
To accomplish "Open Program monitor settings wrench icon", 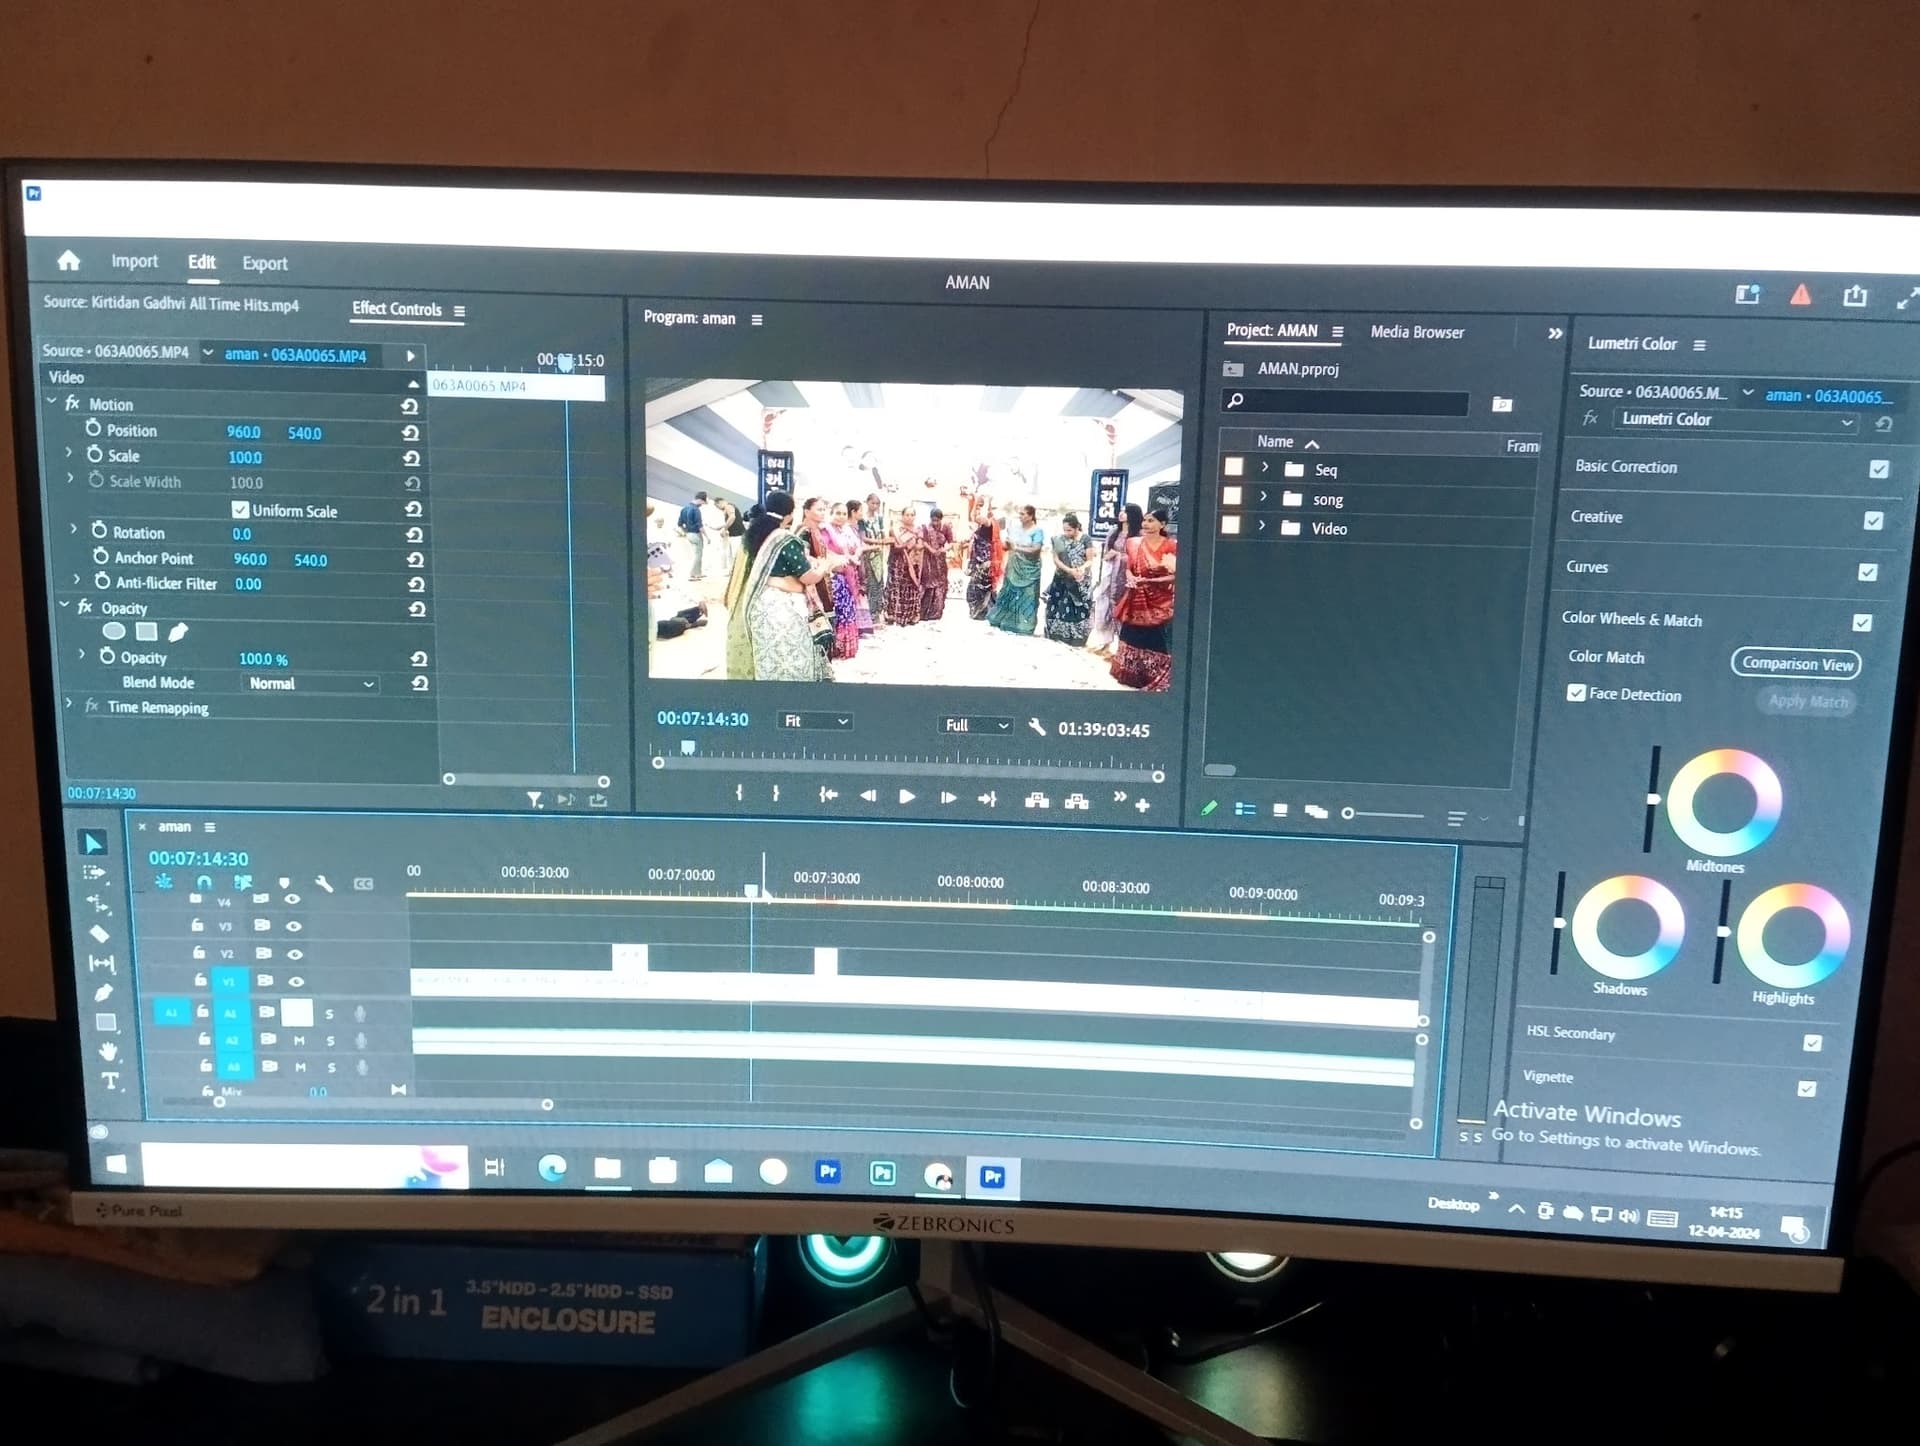I will click(x=1037, y=727).
